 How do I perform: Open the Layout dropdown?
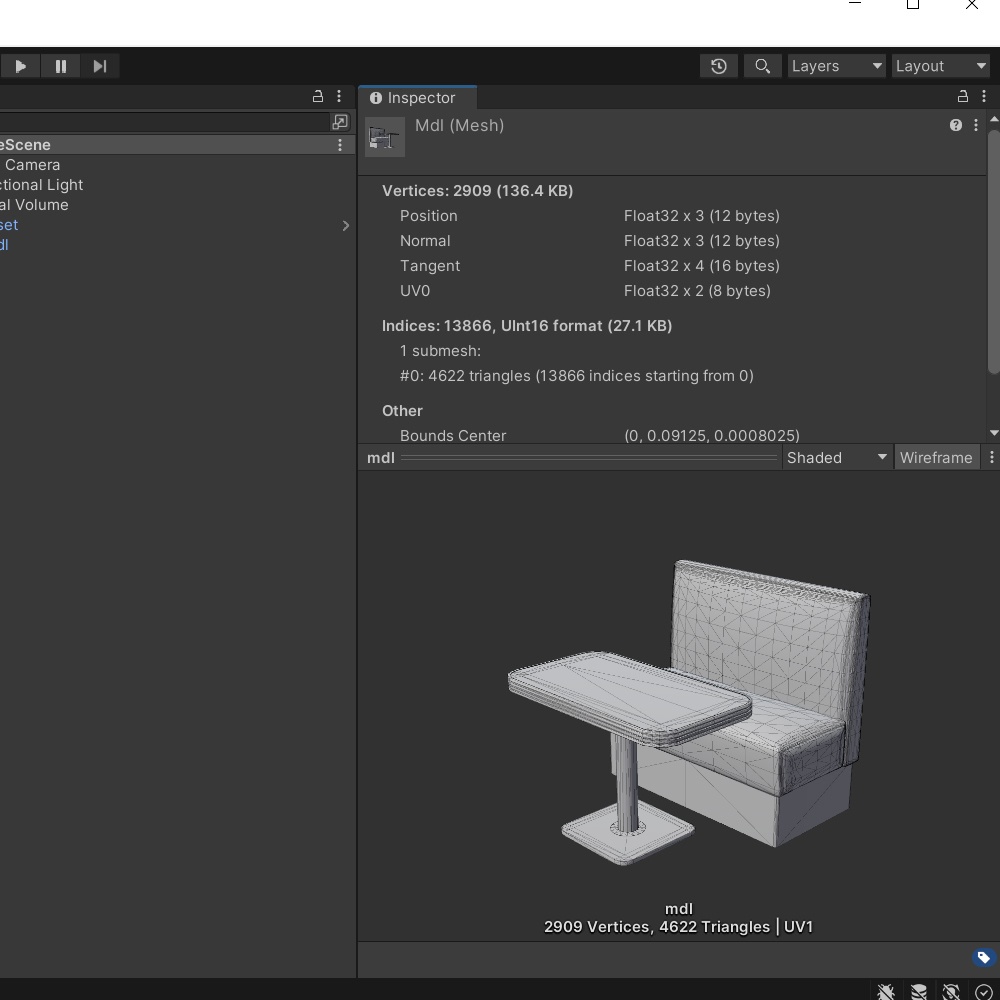pyautogui.click(x=941, y=66)
